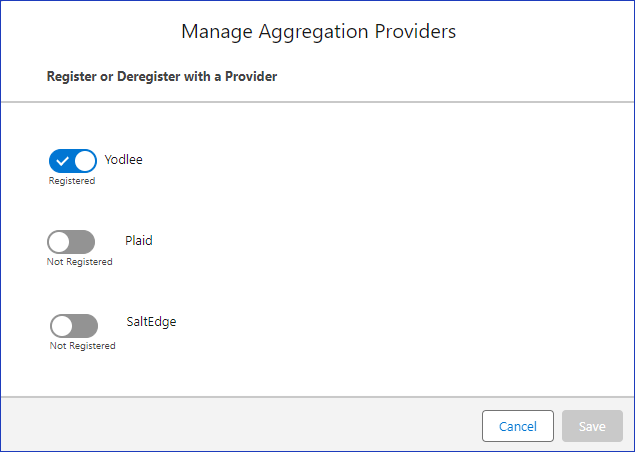Select the Plaid provider name label

139,241
